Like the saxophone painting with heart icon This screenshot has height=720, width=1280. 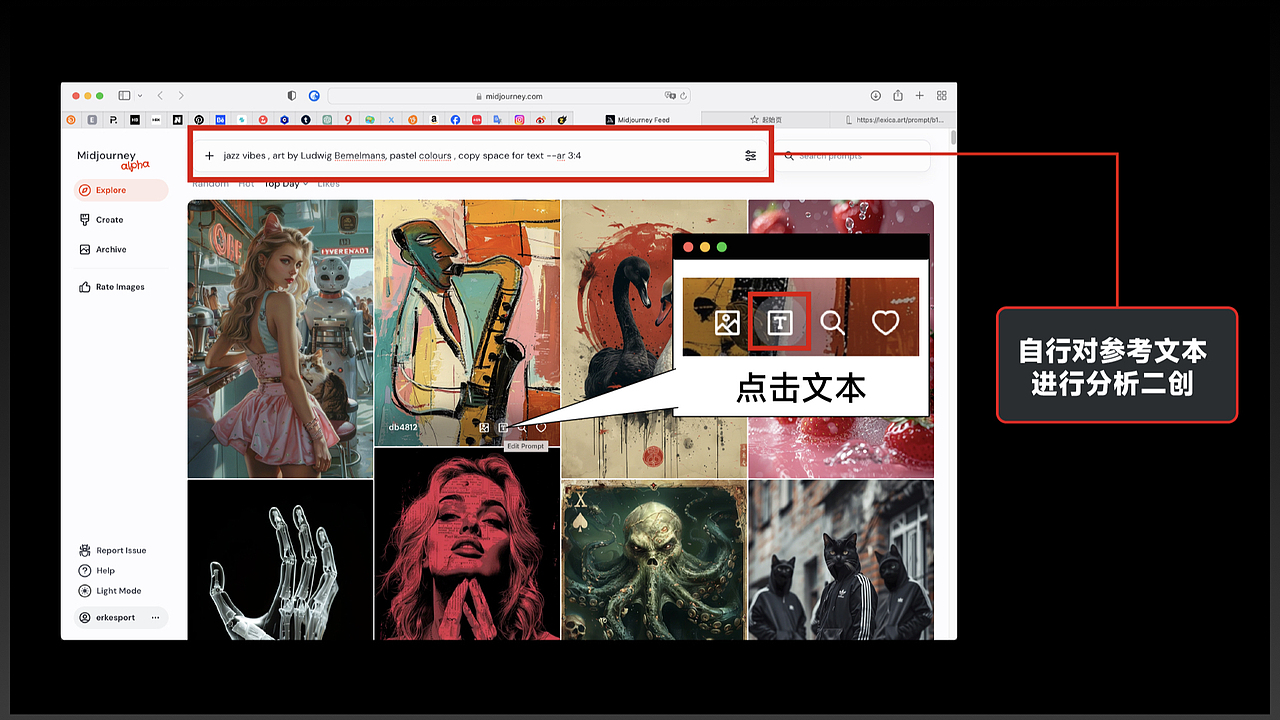click(541, 427)
